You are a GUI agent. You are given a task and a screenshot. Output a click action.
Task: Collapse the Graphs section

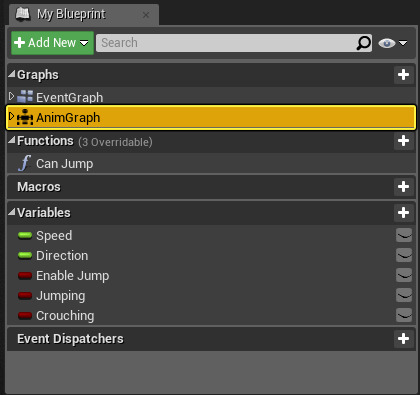[x=12, y=74]
